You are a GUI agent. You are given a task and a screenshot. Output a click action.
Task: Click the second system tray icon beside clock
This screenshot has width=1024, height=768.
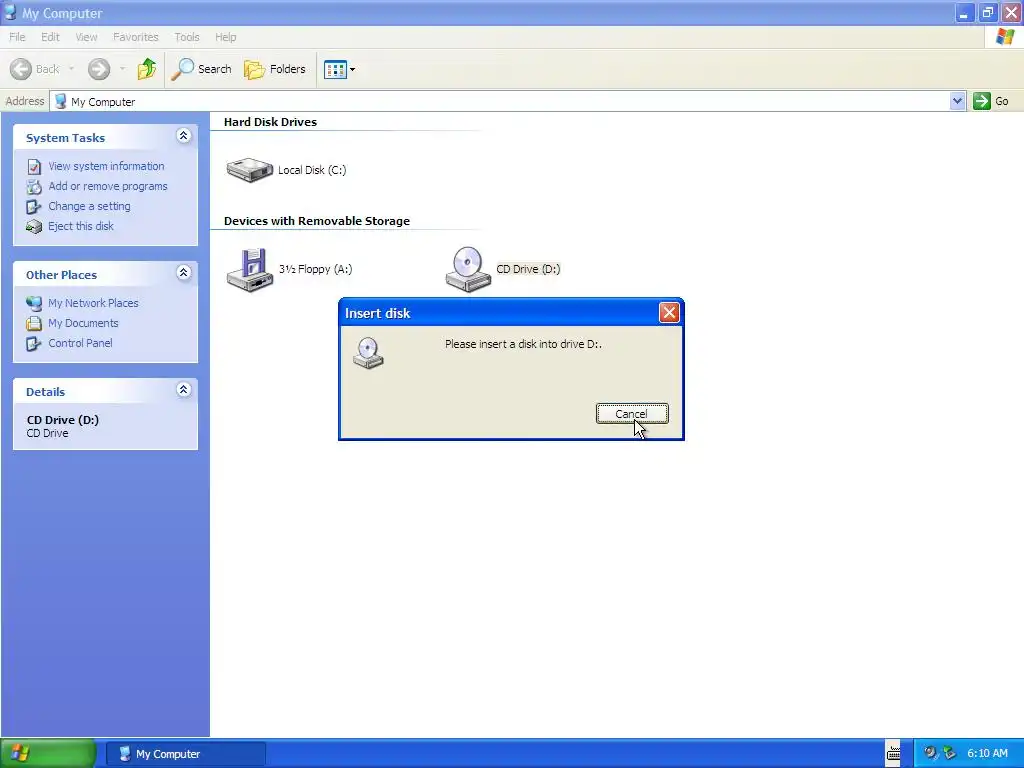tap(950, 753)
